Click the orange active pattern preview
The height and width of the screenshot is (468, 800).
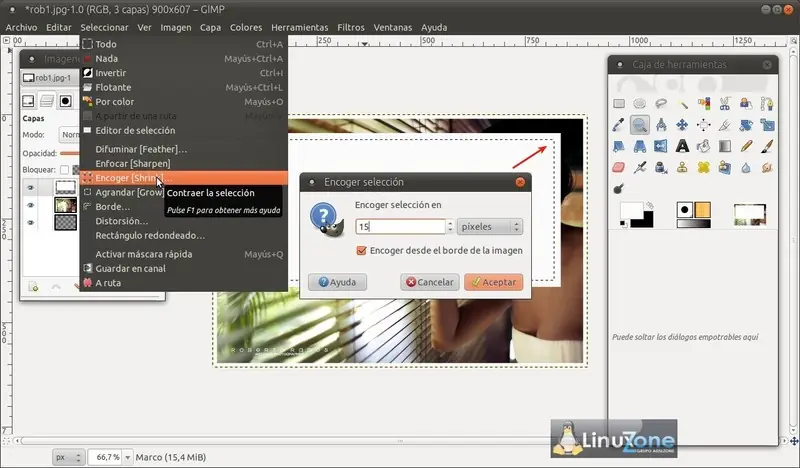[703, 210]
